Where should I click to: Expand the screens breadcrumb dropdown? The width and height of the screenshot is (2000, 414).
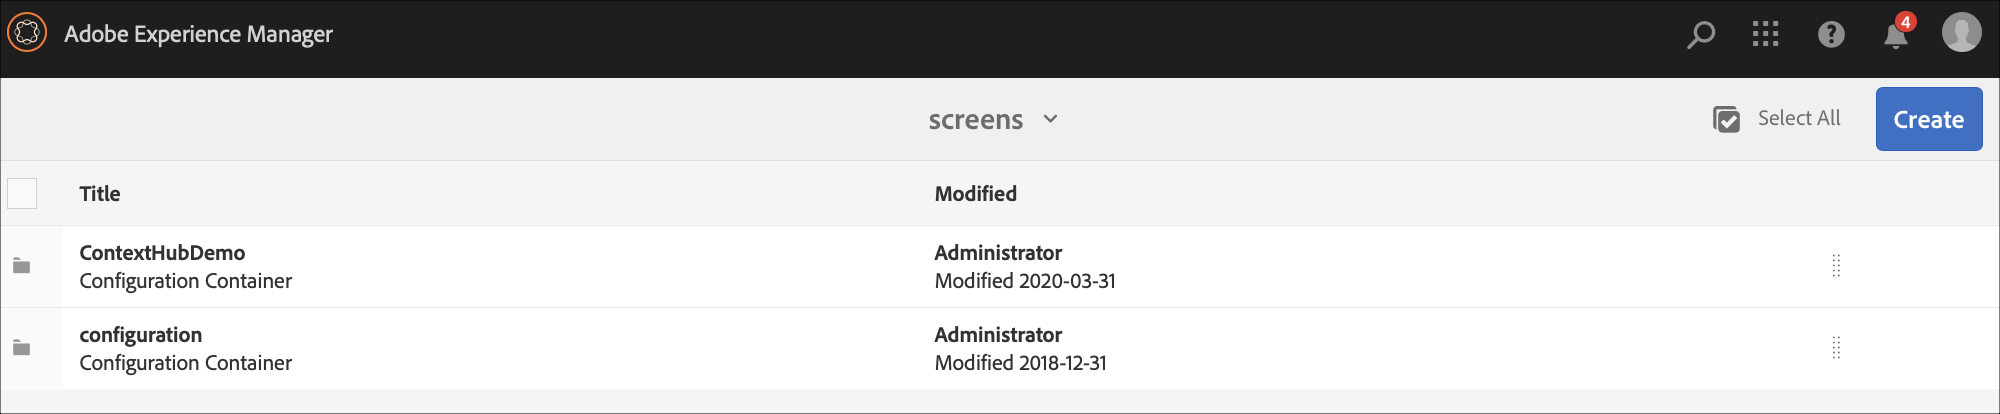pos(976,120)
